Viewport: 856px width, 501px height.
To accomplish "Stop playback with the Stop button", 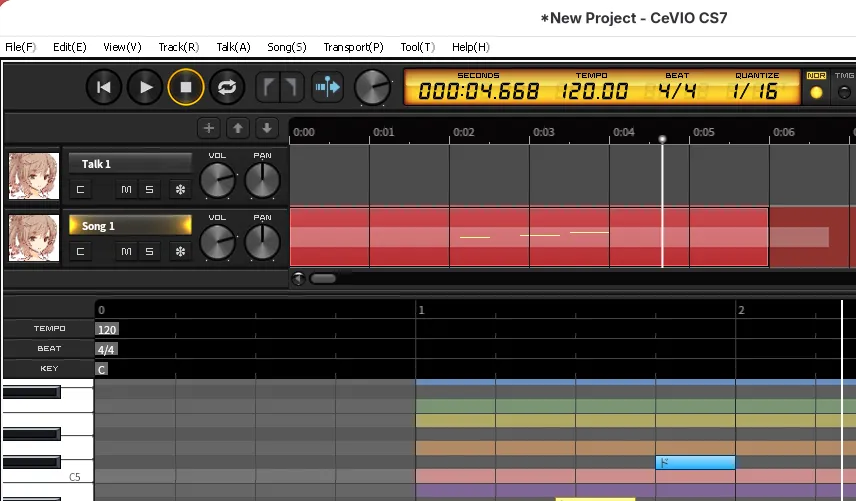I will [186, 87].
